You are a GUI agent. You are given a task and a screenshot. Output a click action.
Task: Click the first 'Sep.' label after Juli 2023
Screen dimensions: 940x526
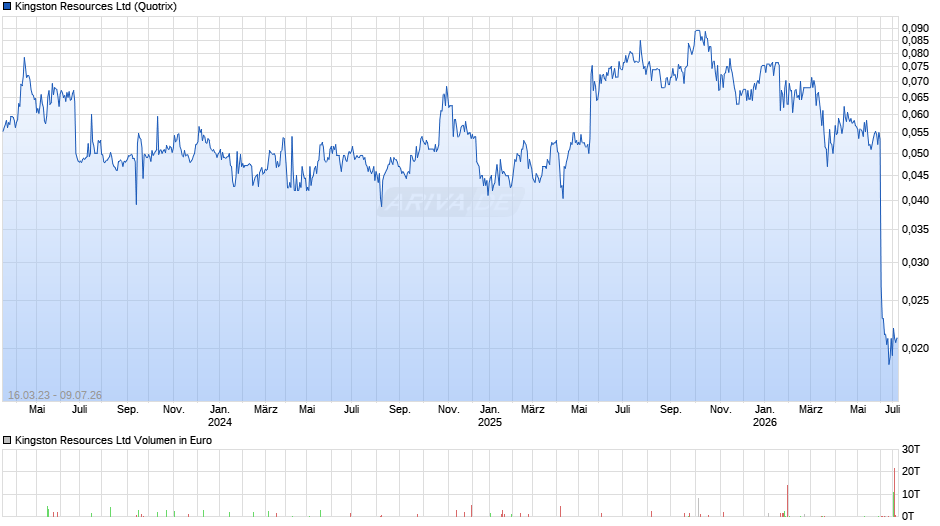click(x=128, y=410)
